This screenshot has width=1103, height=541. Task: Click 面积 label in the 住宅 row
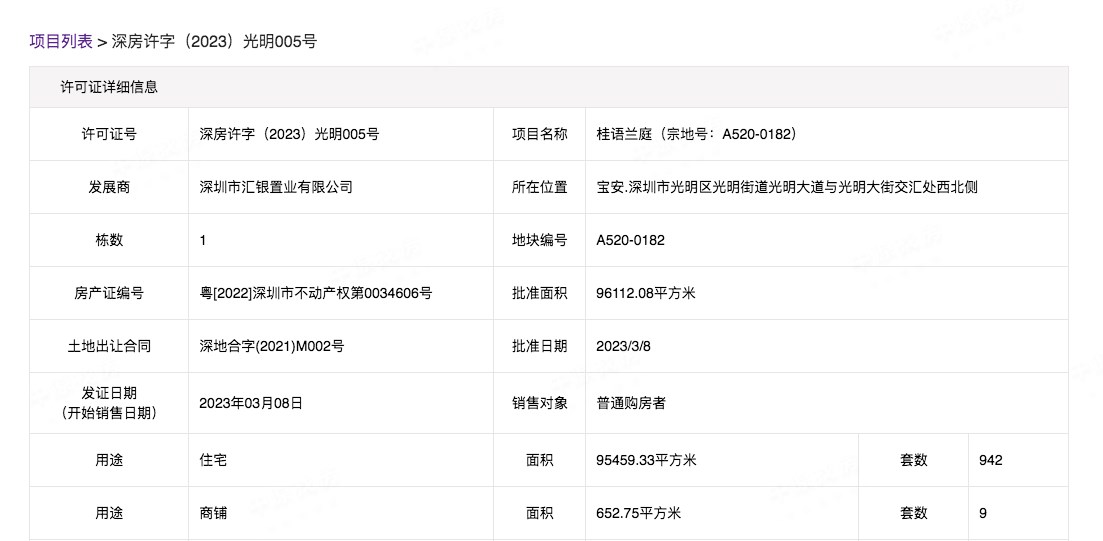click(x=540, y=460)
